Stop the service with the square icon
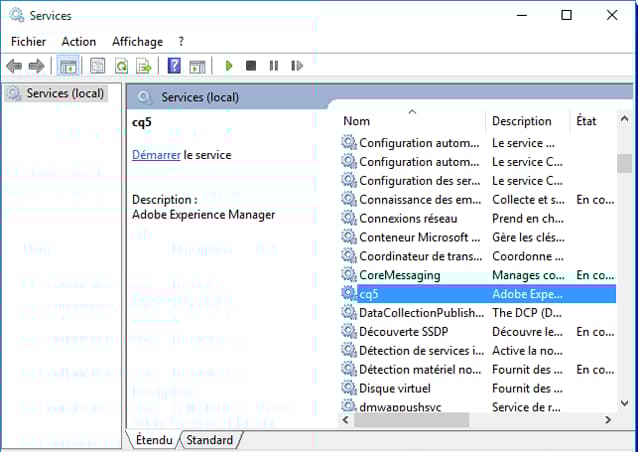The image size is (638, 452). tap(251, 66)
